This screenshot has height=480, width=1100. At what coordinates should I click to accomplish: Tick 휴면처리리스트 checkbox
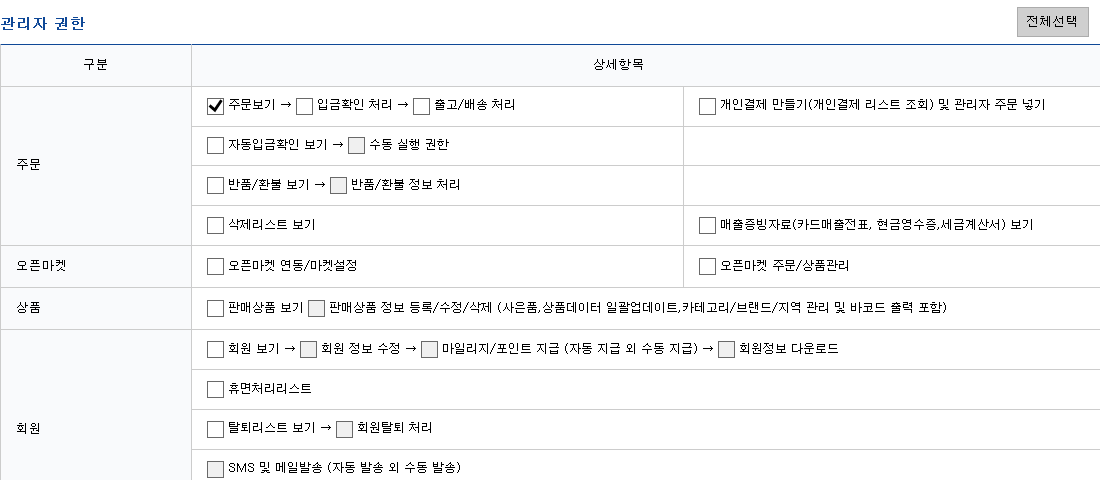(x=215, y=389)
